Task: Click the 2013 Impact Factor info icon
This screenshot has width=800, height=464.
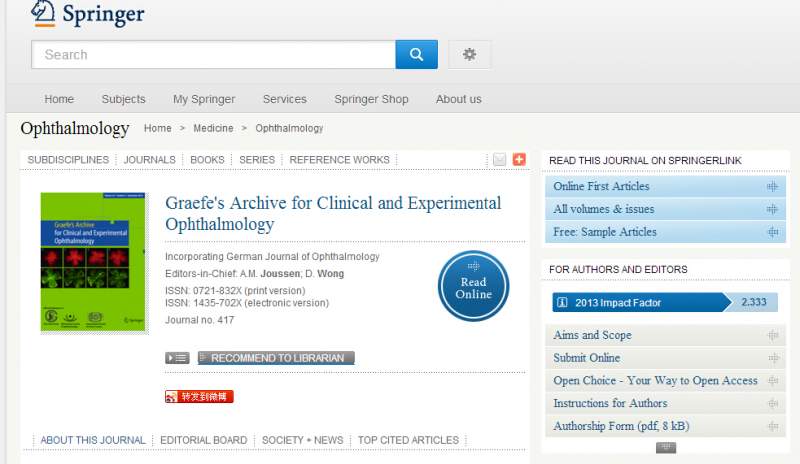Action: [562, 303]
